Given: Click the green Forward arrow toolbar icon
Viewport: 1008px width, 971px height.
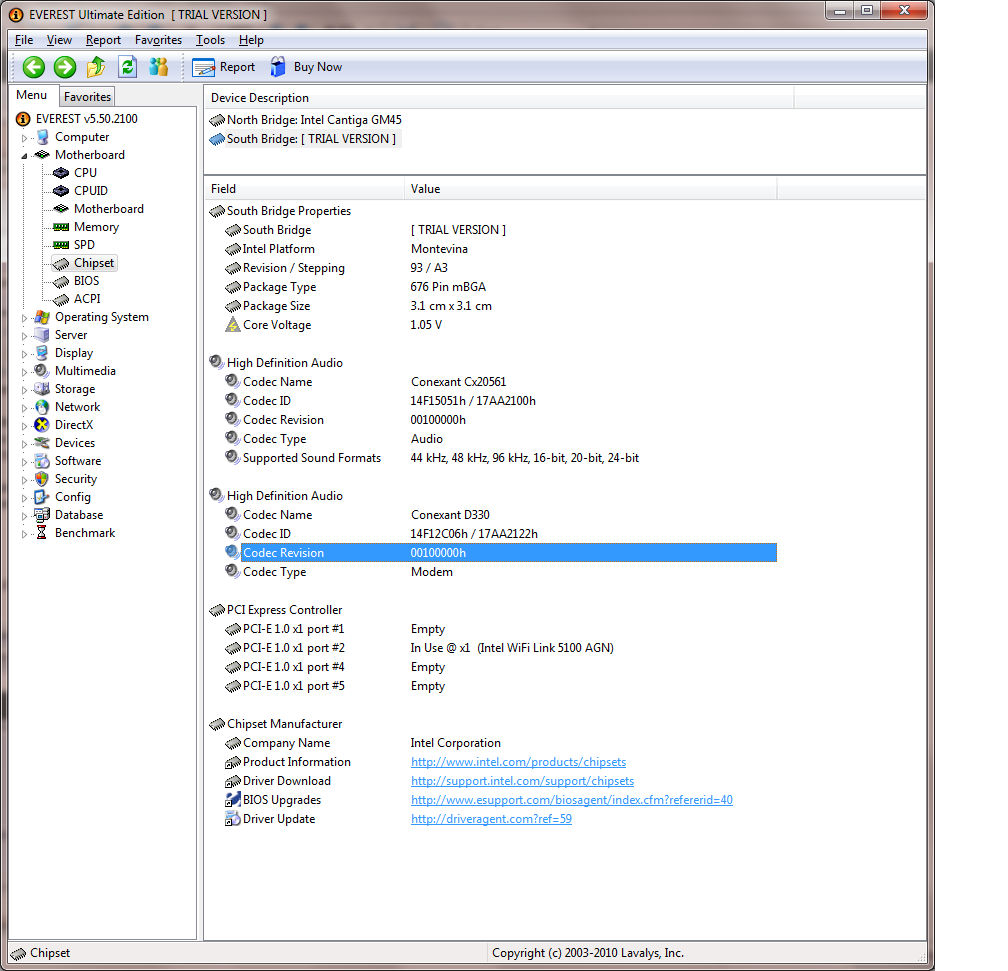Looking at the screenshot, I should (x=64, y=67).
